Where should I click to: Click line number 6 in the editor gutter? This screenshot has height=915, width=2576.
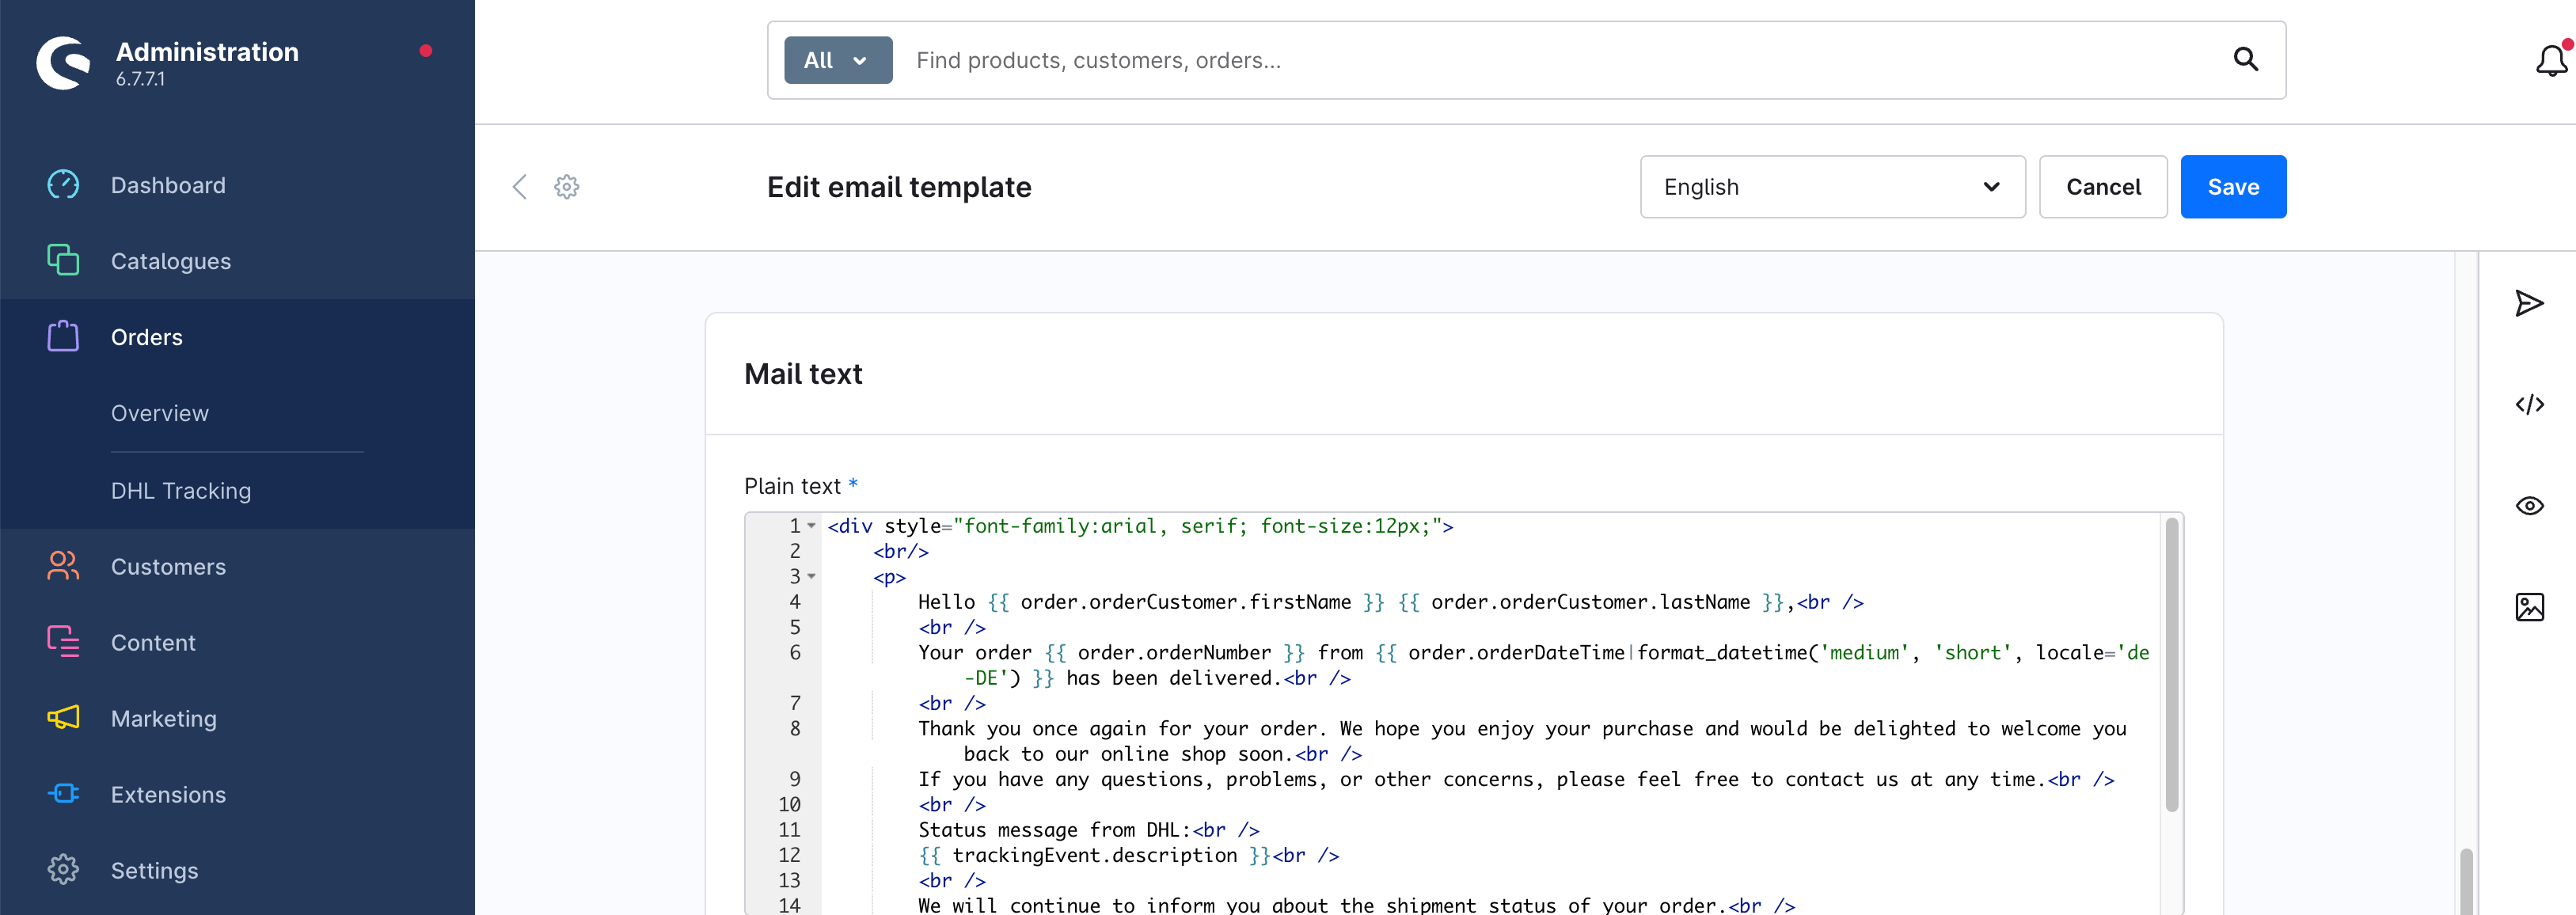tap(795, 652)
